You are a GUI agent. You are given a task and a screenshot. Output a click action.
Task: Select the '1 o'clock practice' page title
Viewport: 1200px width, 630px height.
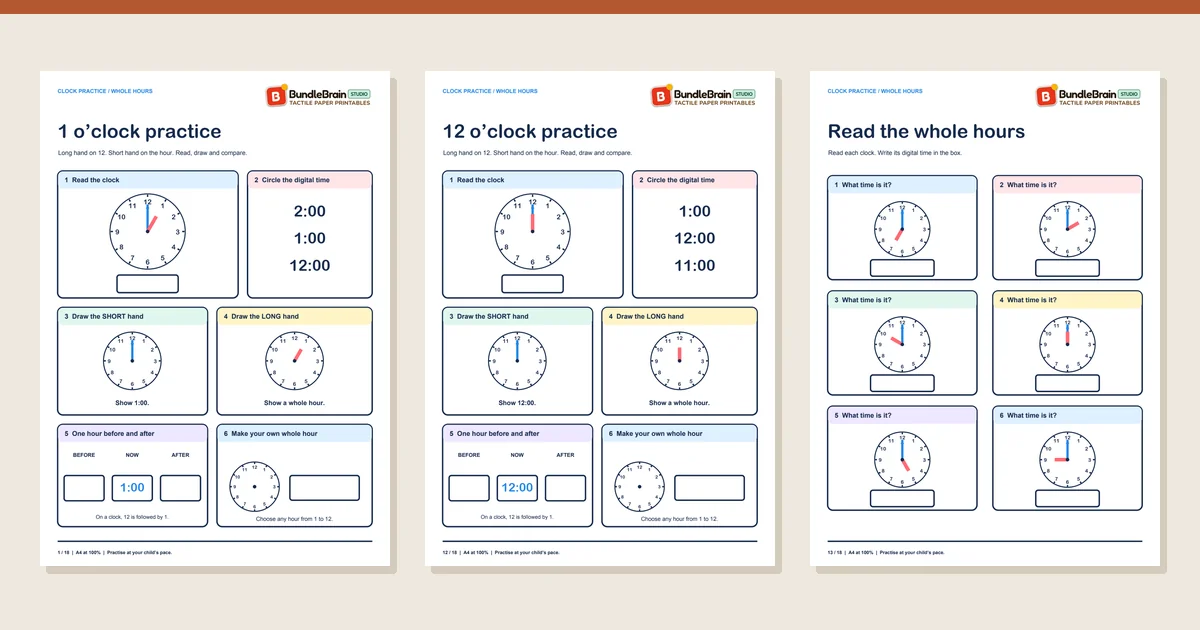pyautogui.click(x=140, y=131)
